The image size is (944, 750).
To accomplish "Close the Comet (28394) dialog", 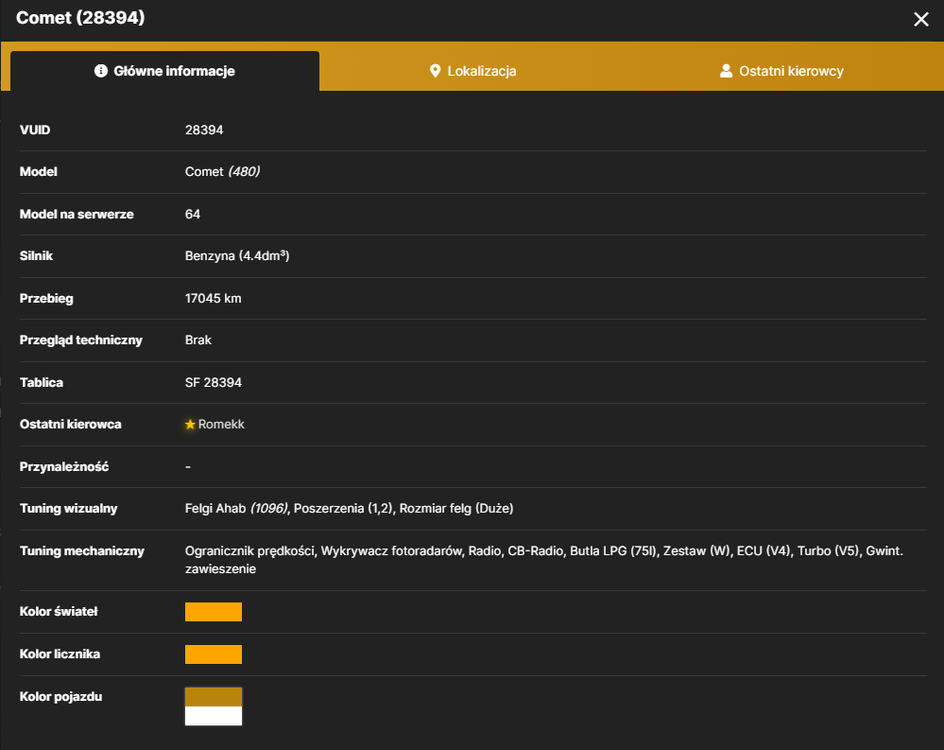I will pyautogui.click(x=921, y=19).
